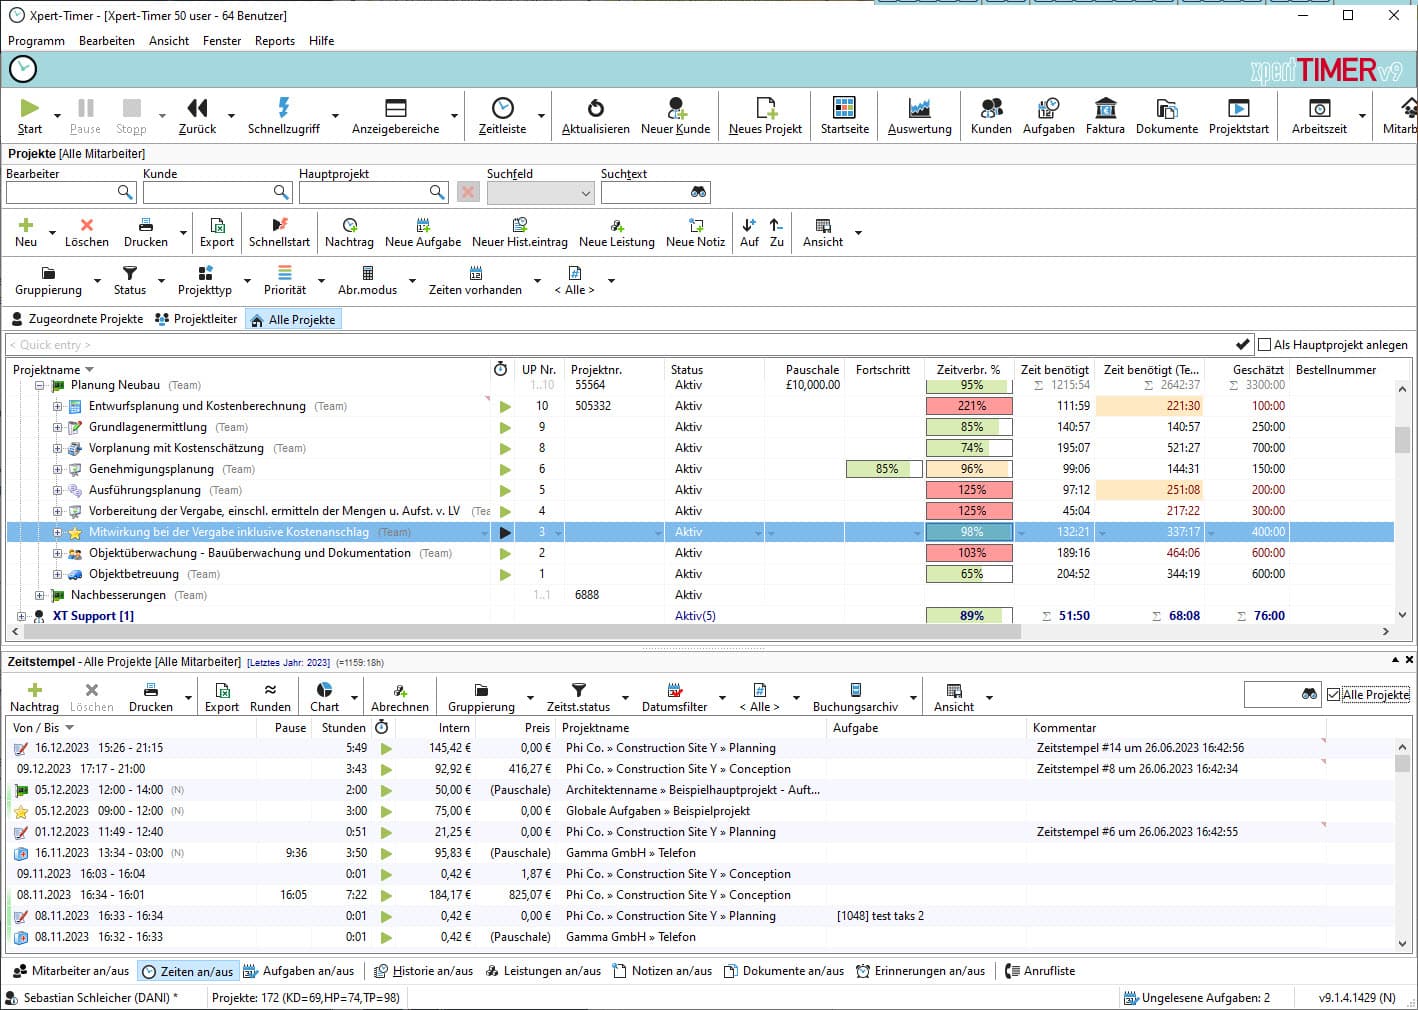Toggle Zeiten an/aus
This screenshot has height=1010, width=1418.
[188, 971]
